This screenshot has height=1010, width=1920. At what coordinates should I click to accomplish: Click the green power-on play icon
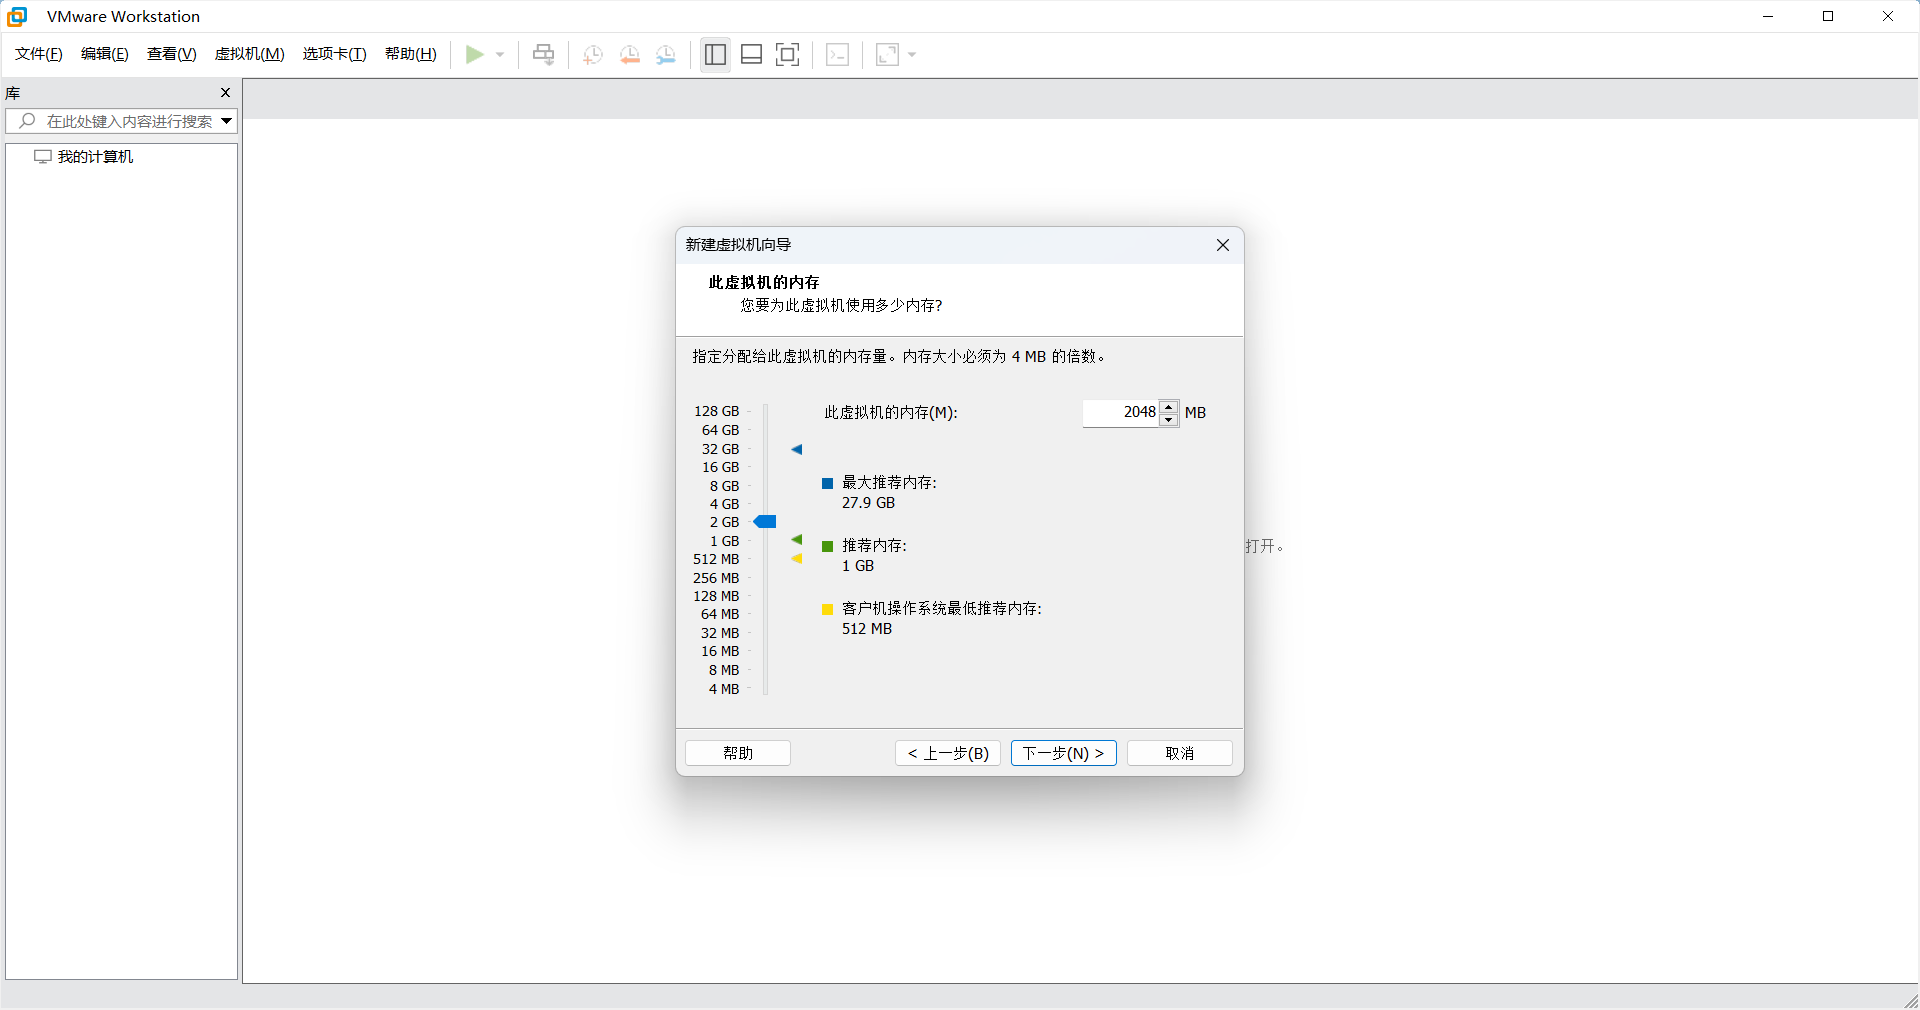pos(475,54)
